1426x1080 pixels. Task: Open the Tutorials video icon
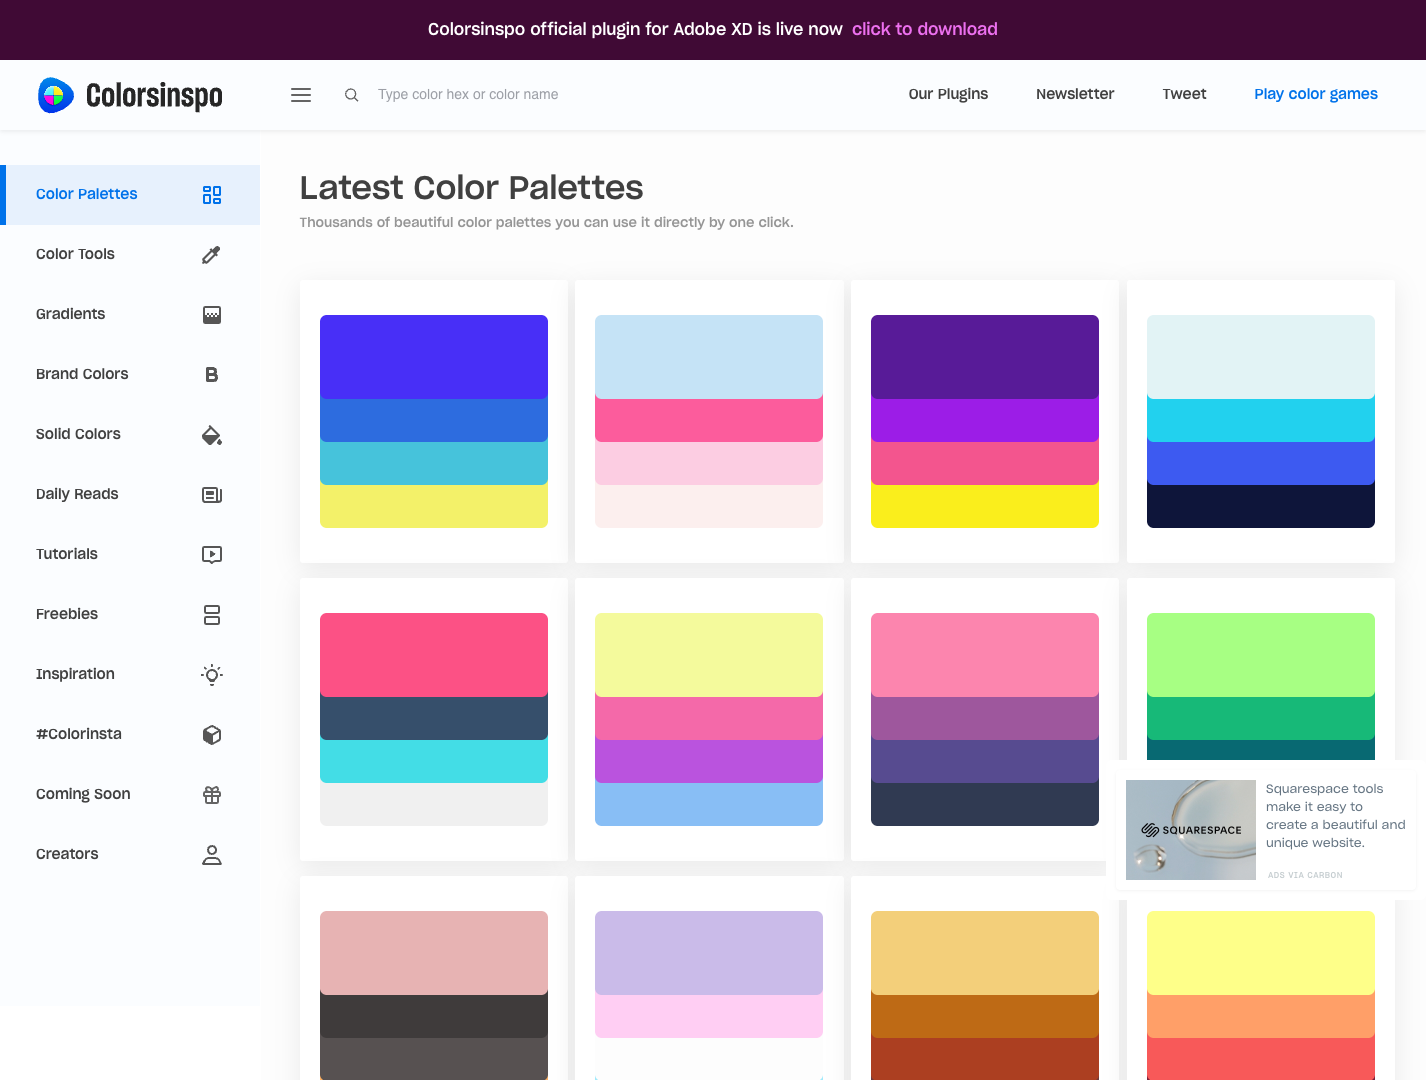tap(211, 554)
